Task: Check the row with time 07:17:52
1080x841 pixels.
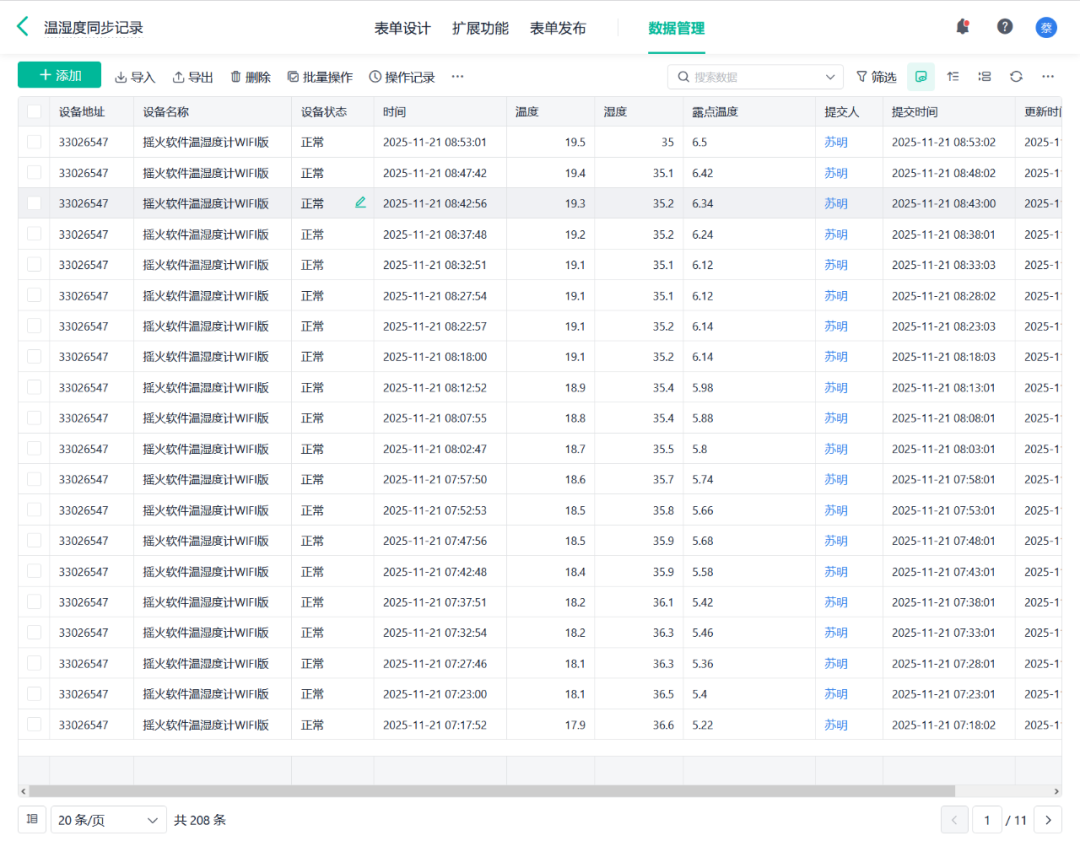Action: click(34, 725)
